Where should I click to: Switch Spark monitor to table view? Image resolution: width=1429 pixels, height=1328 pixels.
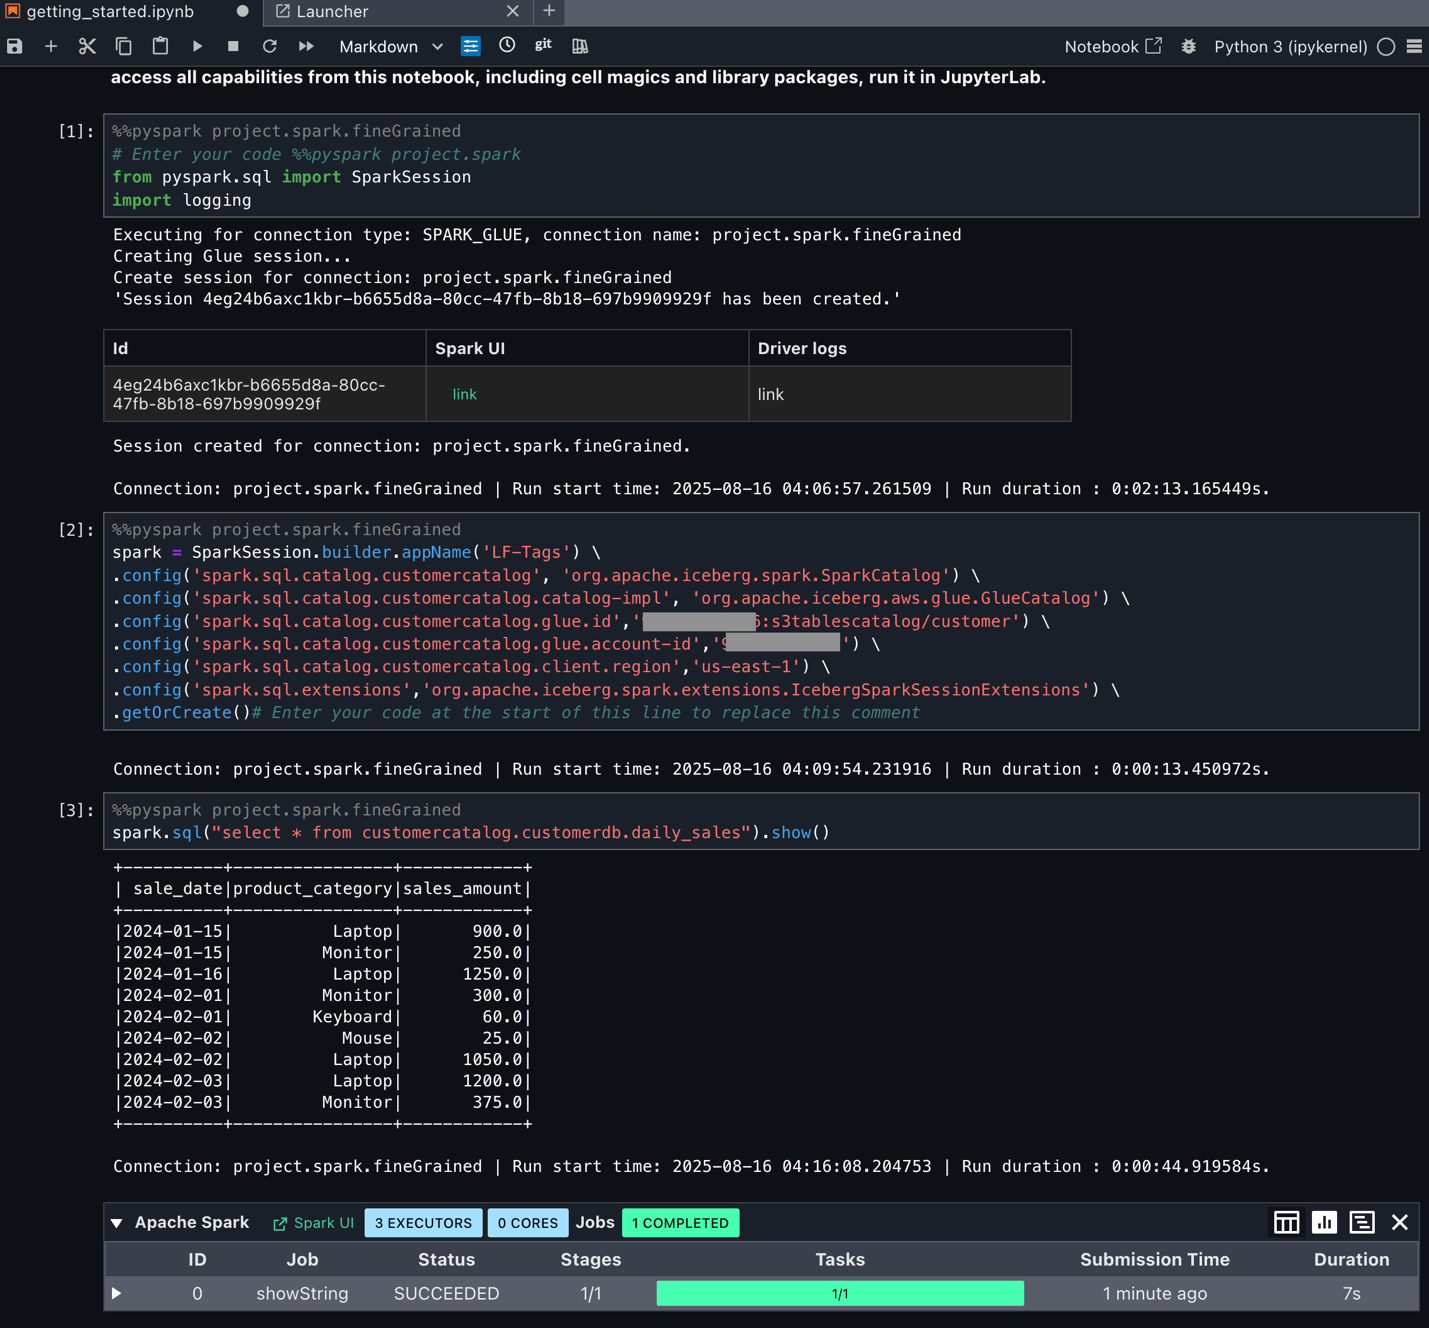(1286, 1222)
